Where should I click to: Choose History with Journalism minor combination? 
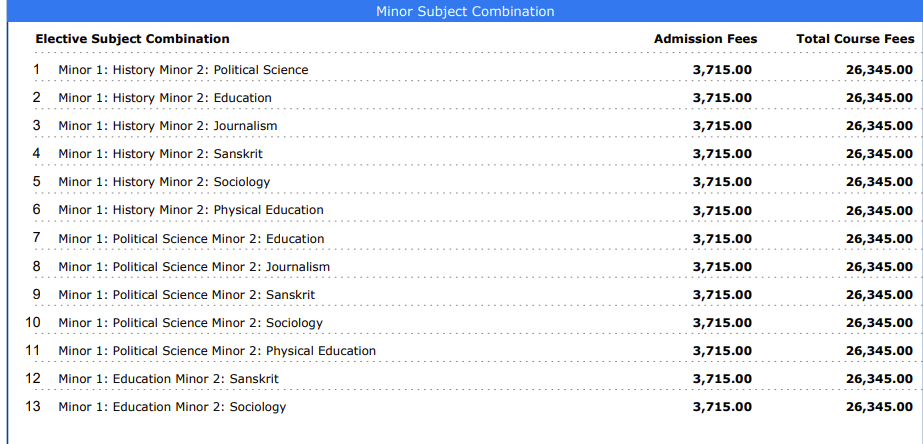pyautogui.click(x=168, y=126)
